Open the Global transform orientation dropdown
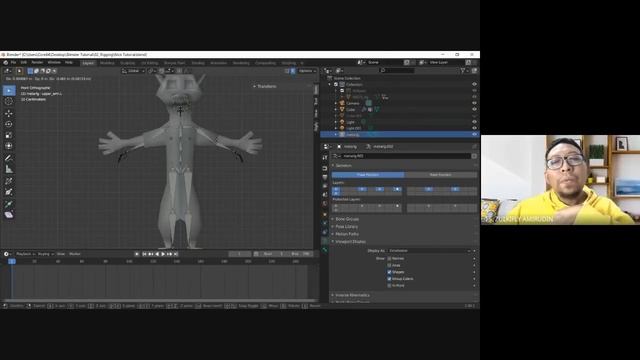Screen dimensions: 640x360 click(x=133, y=71)
